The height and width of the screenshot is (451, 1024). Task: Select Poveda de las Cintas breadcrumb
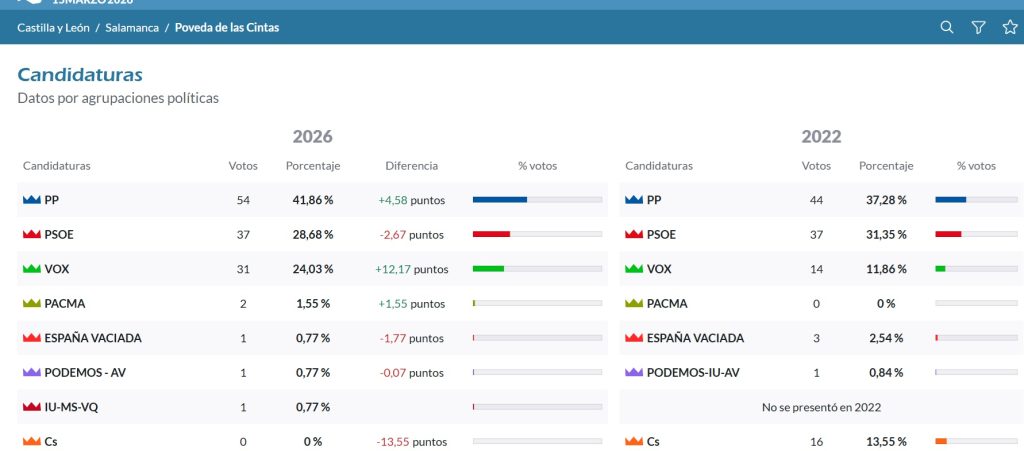pyautogui.click(x=227, y=28)
